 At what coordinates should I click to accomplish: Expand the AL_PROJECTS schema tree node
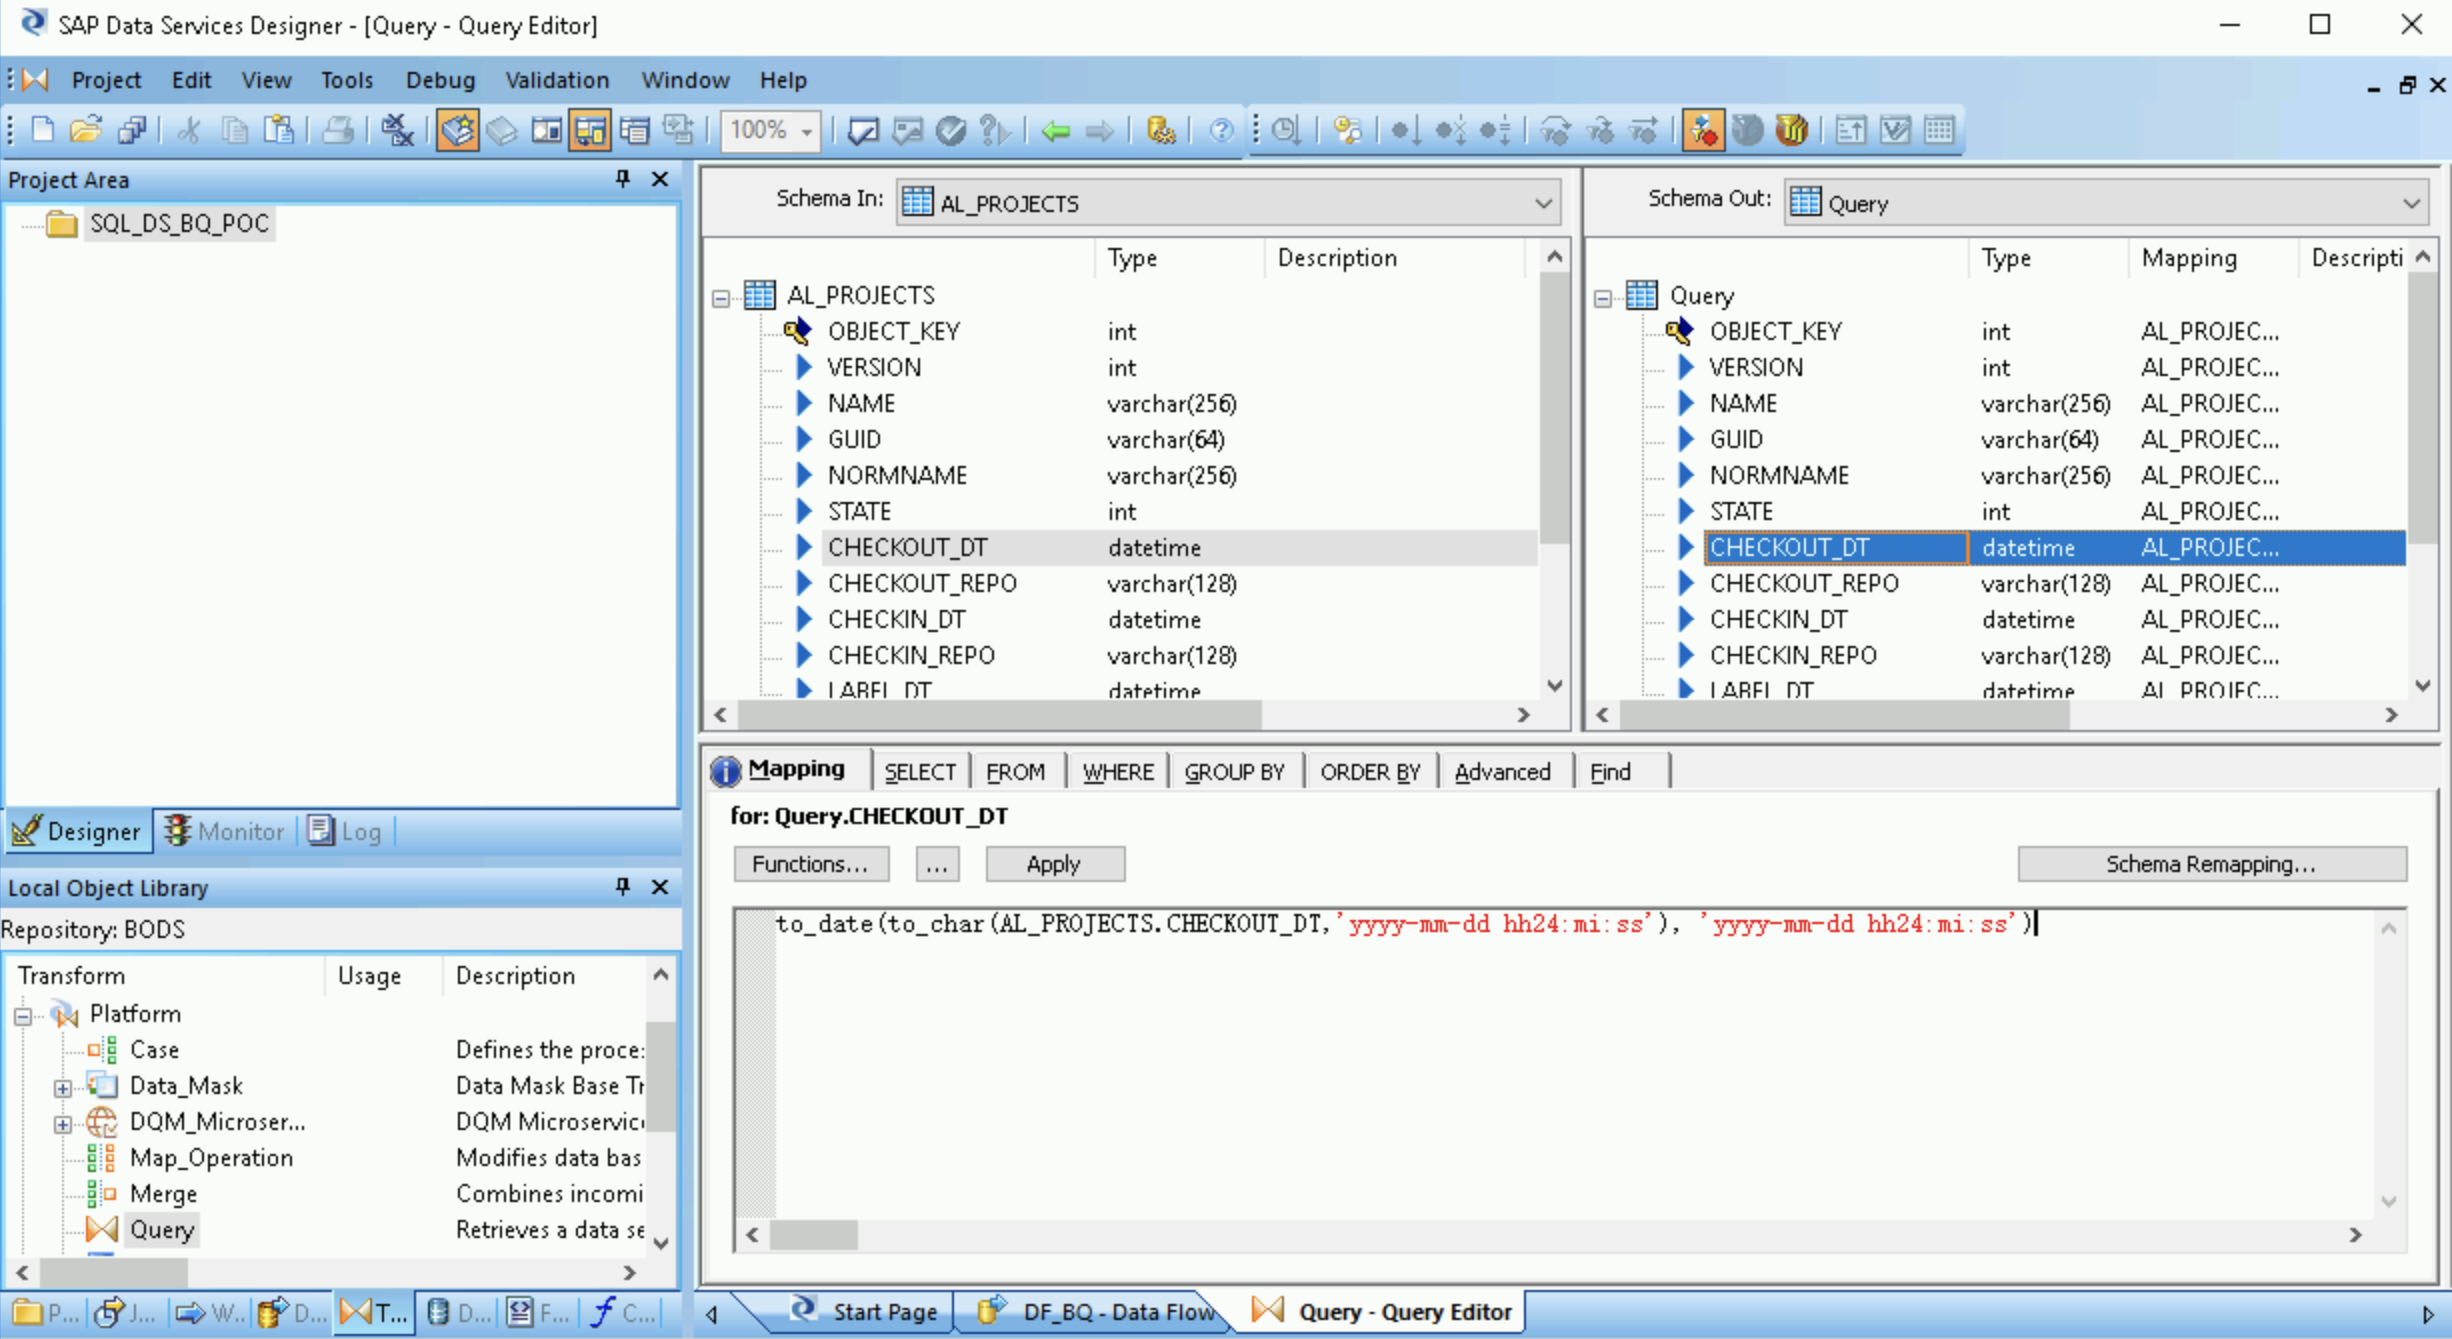(721, 295)
